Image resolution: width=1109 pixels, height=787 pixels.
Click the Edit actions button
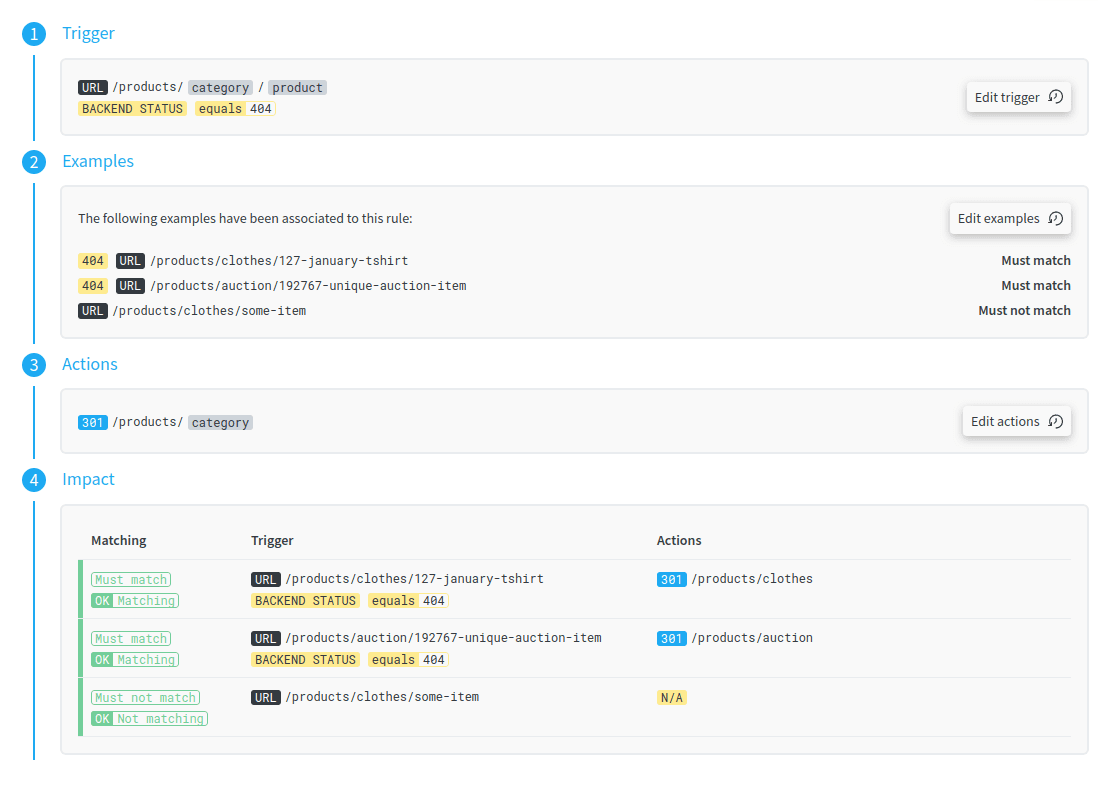pyautogui.click(x=1016, y=421)
